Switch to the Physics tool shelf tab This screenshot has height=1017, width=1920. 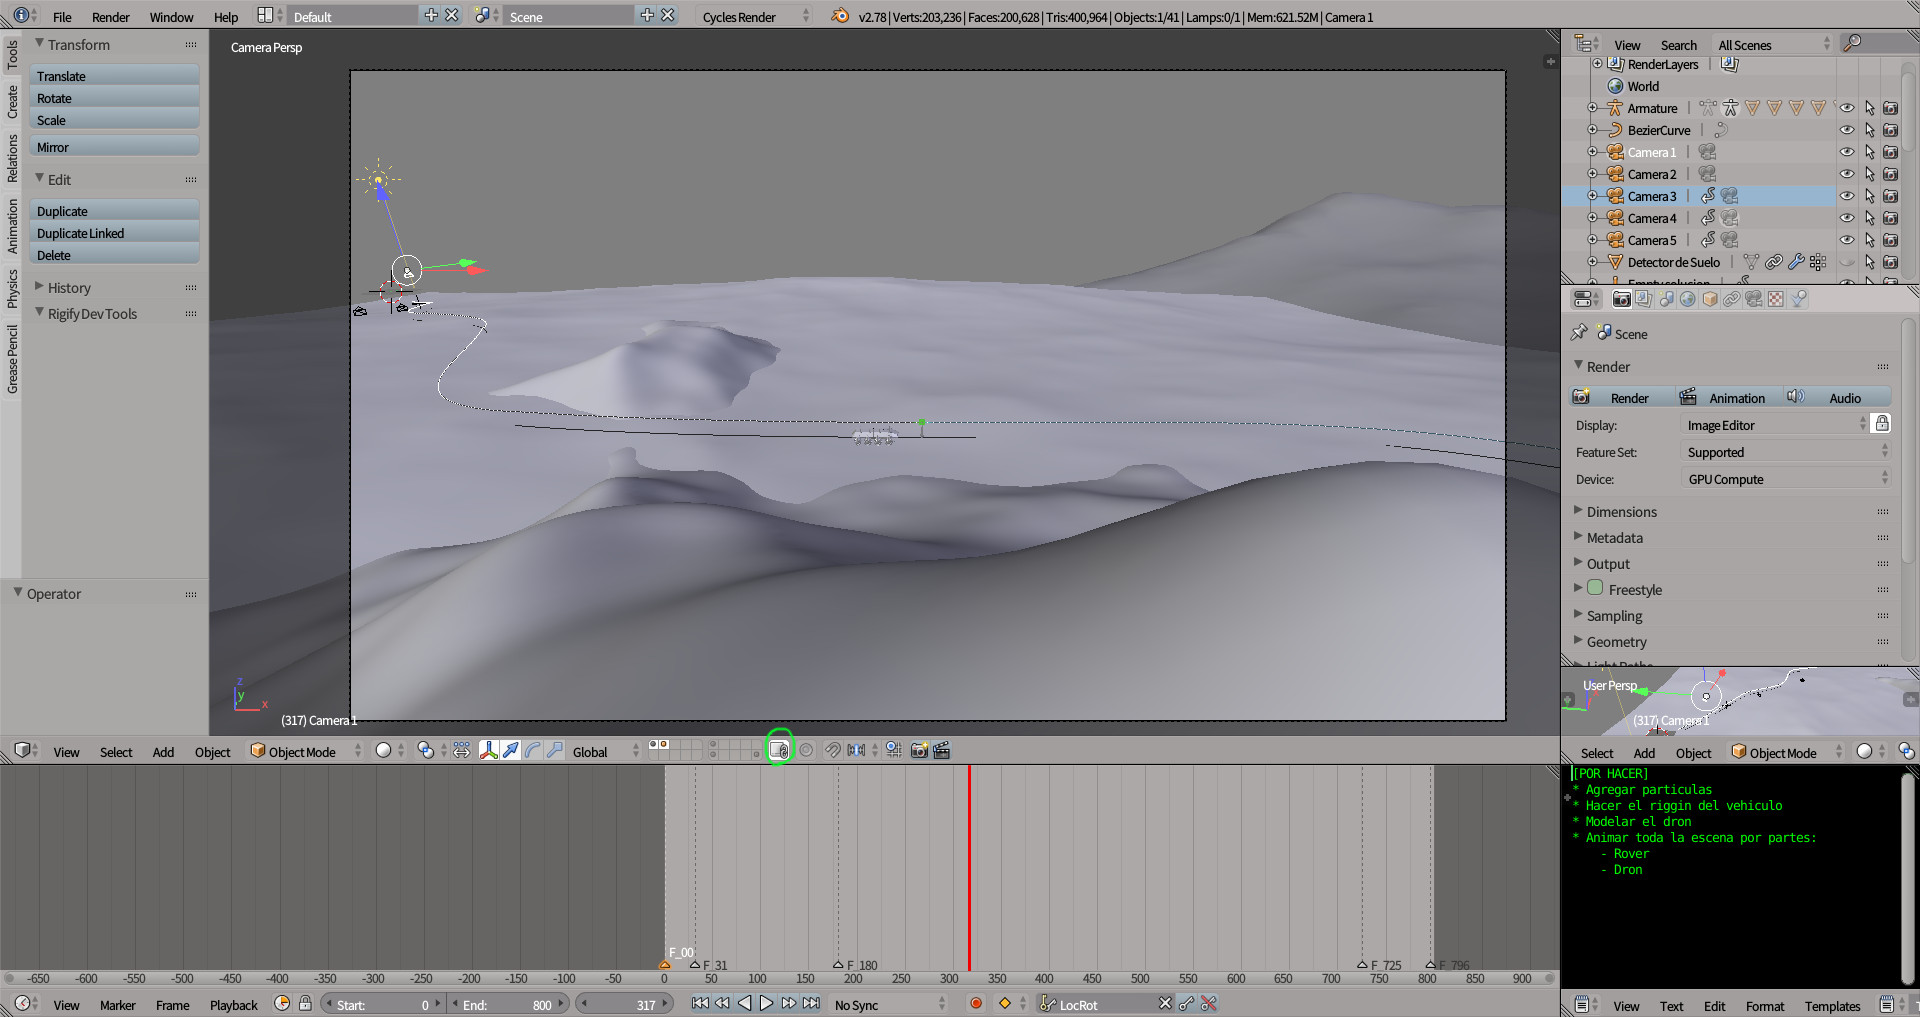pyautogui.click(x=12, y=289)
